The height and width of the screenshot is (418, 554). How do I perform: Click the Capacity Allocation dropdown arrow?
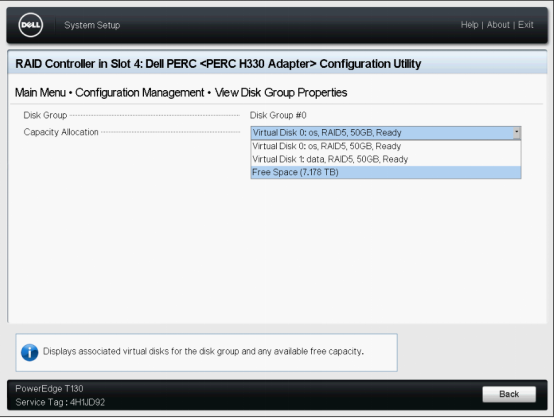click(517, 133)
